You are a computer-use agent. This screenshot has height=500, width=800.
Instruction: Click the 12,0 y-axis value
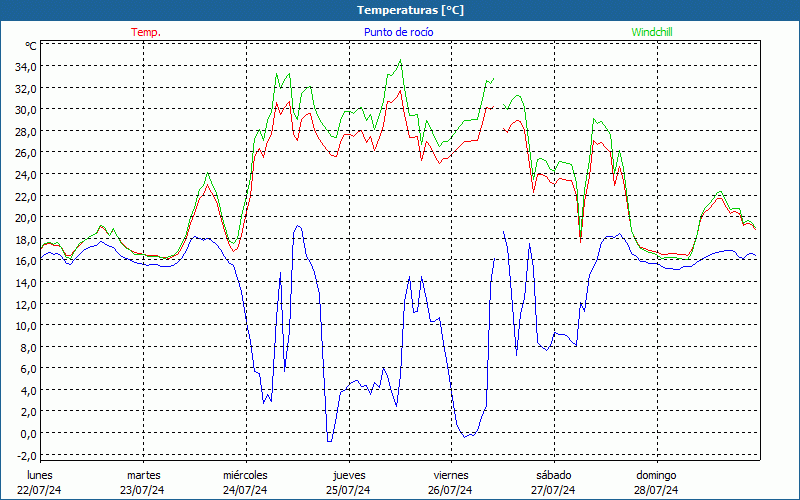26,304
